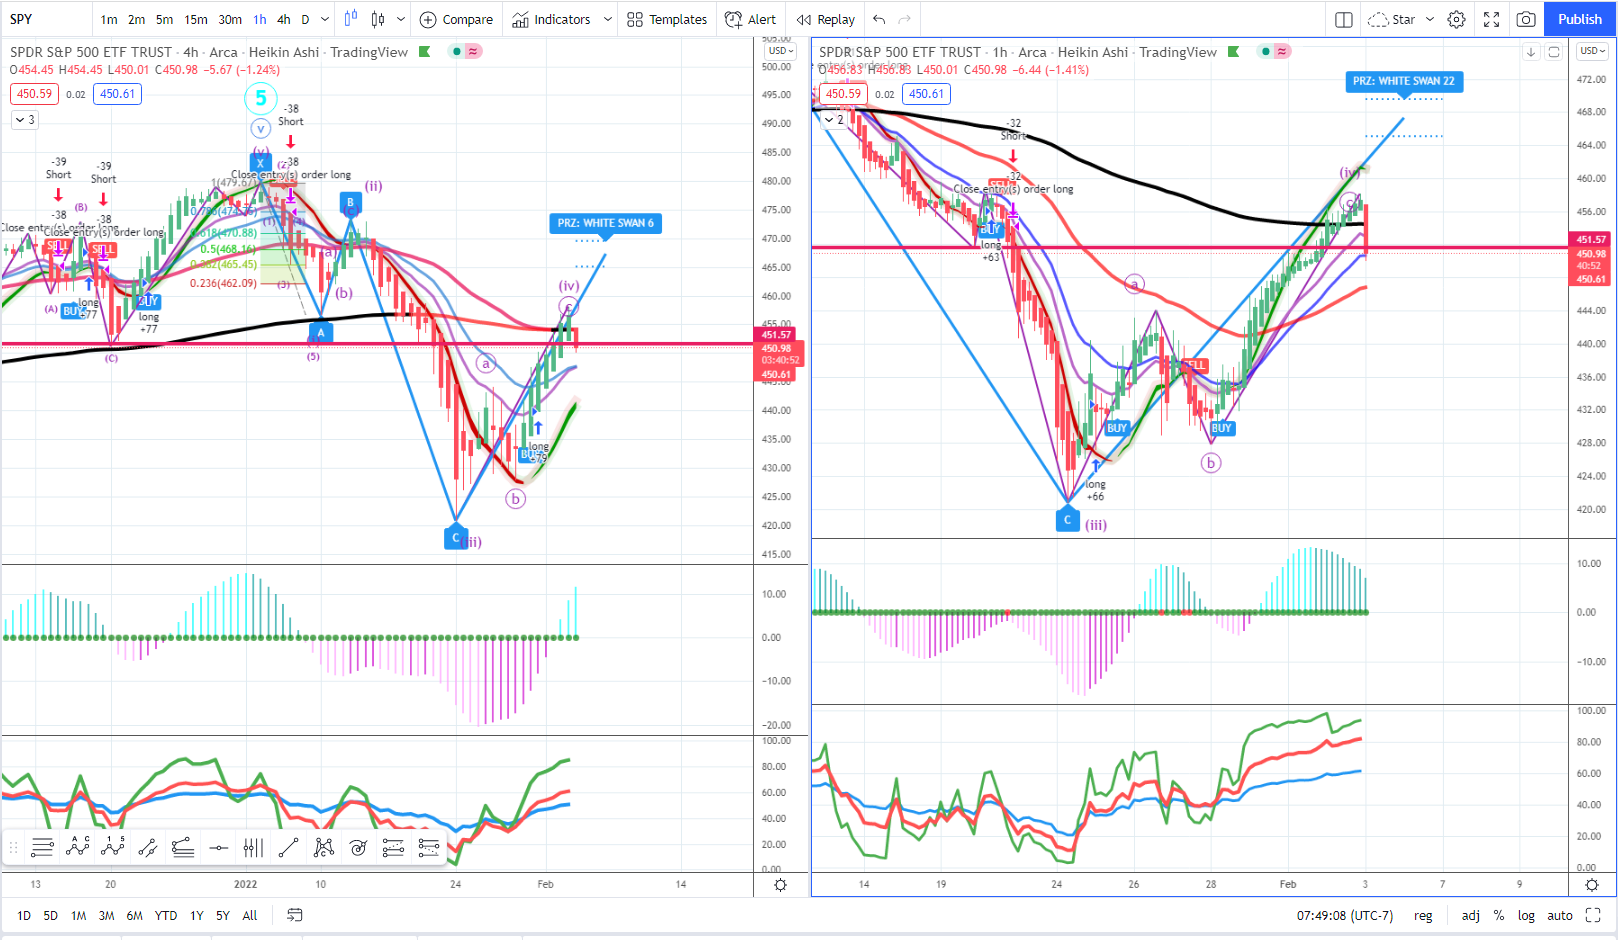Select the D daily interval

[306, 19]
